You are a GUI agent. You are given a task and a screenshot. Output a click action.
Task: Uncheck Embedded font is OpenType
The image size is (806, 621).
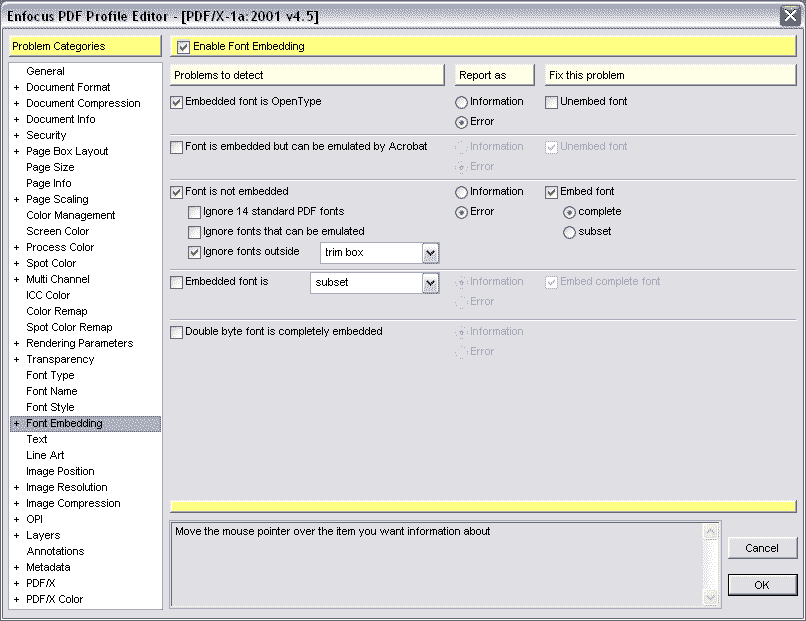pos(176,102)
